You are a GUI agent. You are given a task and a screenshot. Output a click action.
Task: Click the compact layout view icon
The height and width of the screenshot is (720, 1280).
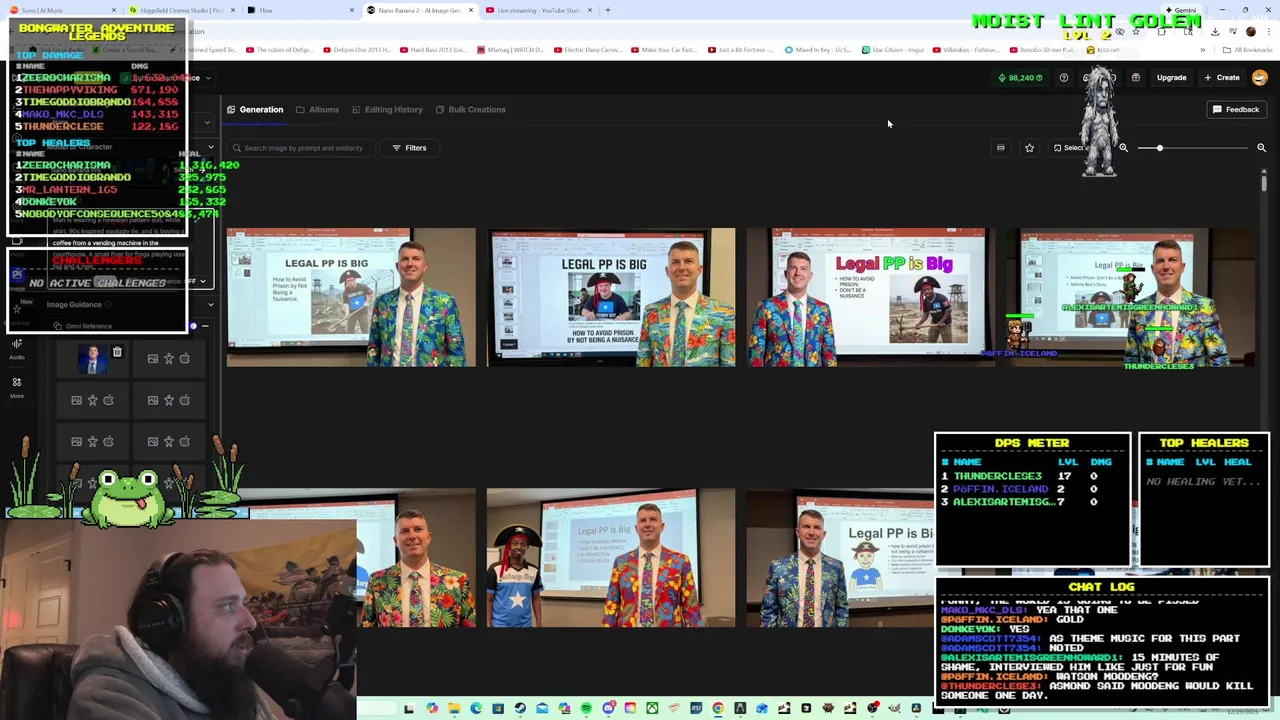pos(1000,148)
